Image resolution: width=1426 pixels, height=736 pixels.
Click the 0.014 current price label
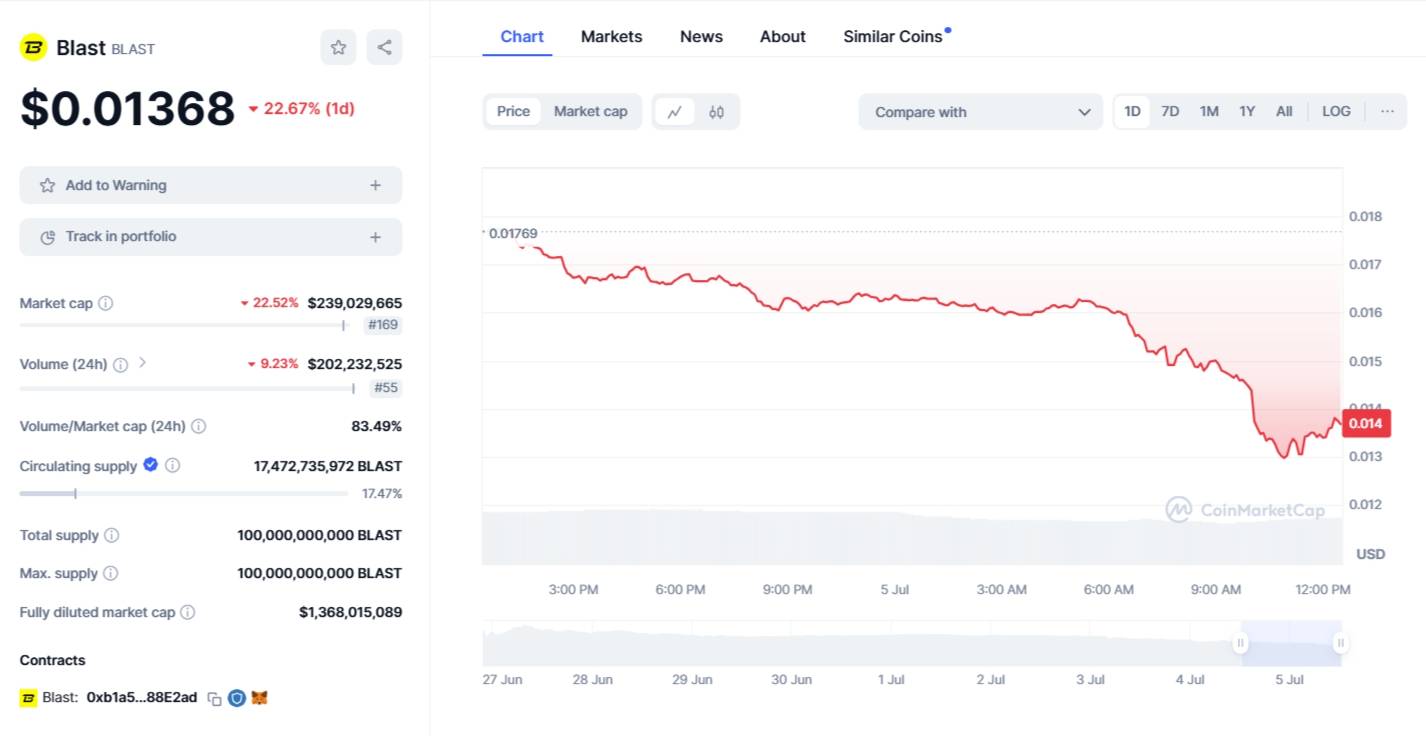click(1365, 424)
